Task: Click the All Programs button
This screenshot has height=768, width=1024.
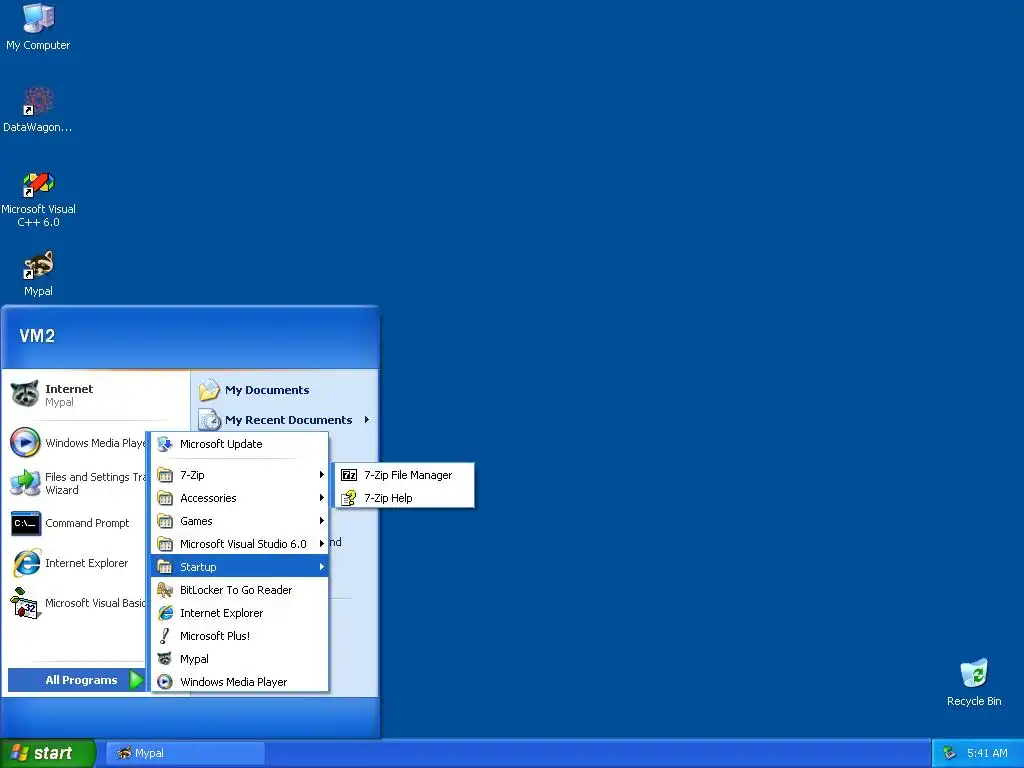Action: (76, 680)
